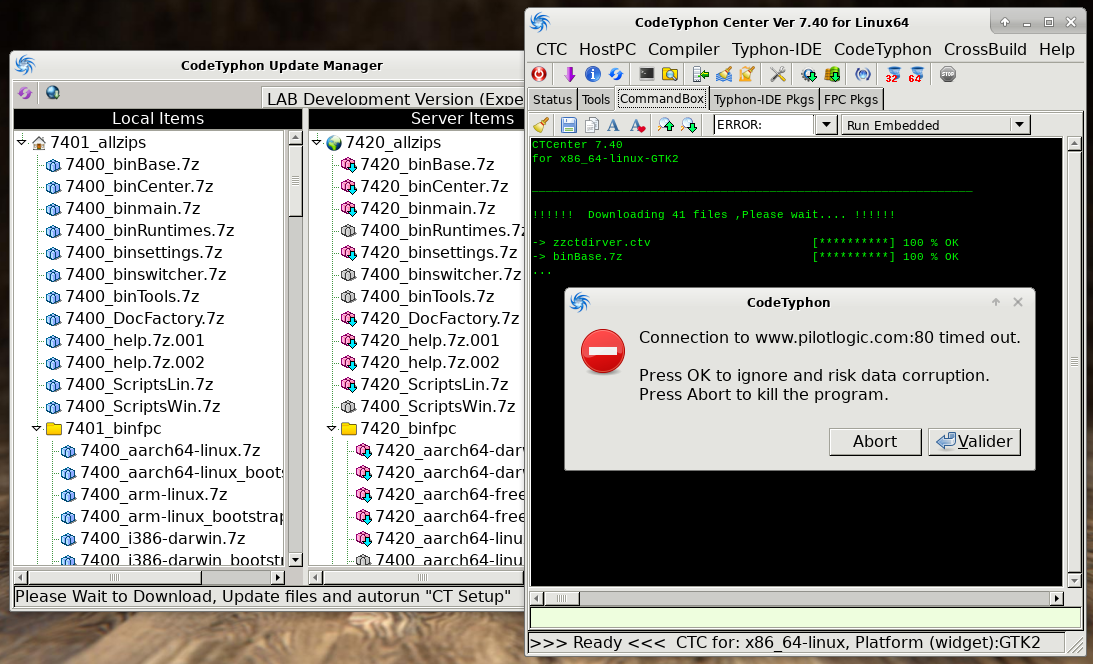Open the CodeTyphon menu

[x=882, y=49]
